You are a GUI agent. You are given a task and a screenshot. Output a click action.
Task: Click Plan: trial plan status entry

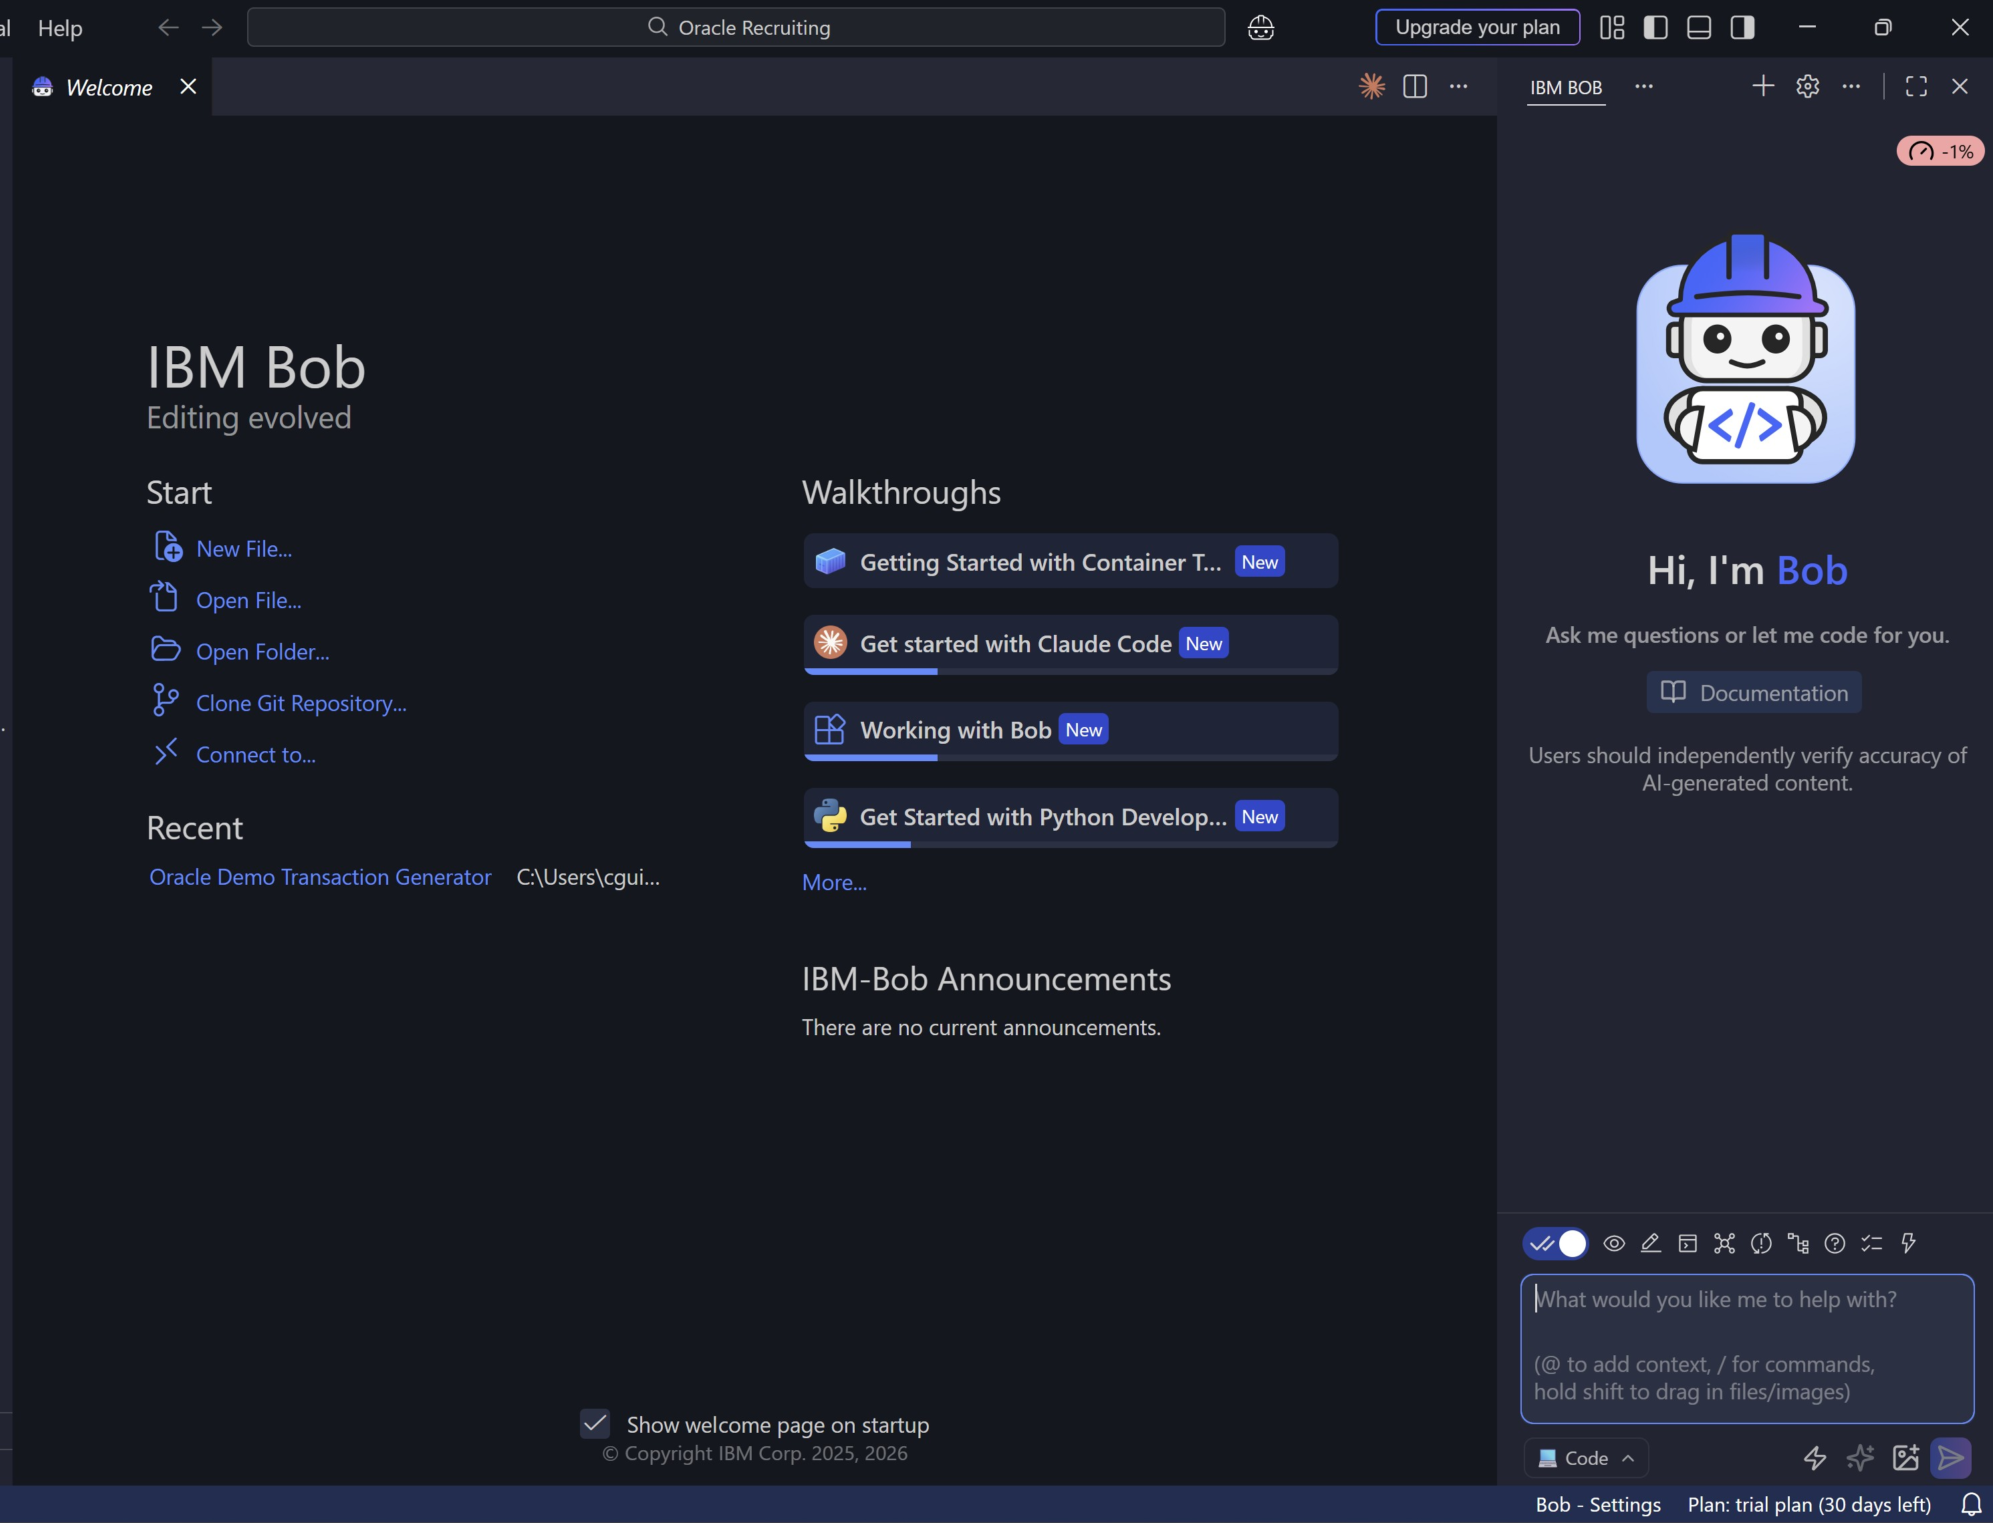(x=1809, y=1504)
